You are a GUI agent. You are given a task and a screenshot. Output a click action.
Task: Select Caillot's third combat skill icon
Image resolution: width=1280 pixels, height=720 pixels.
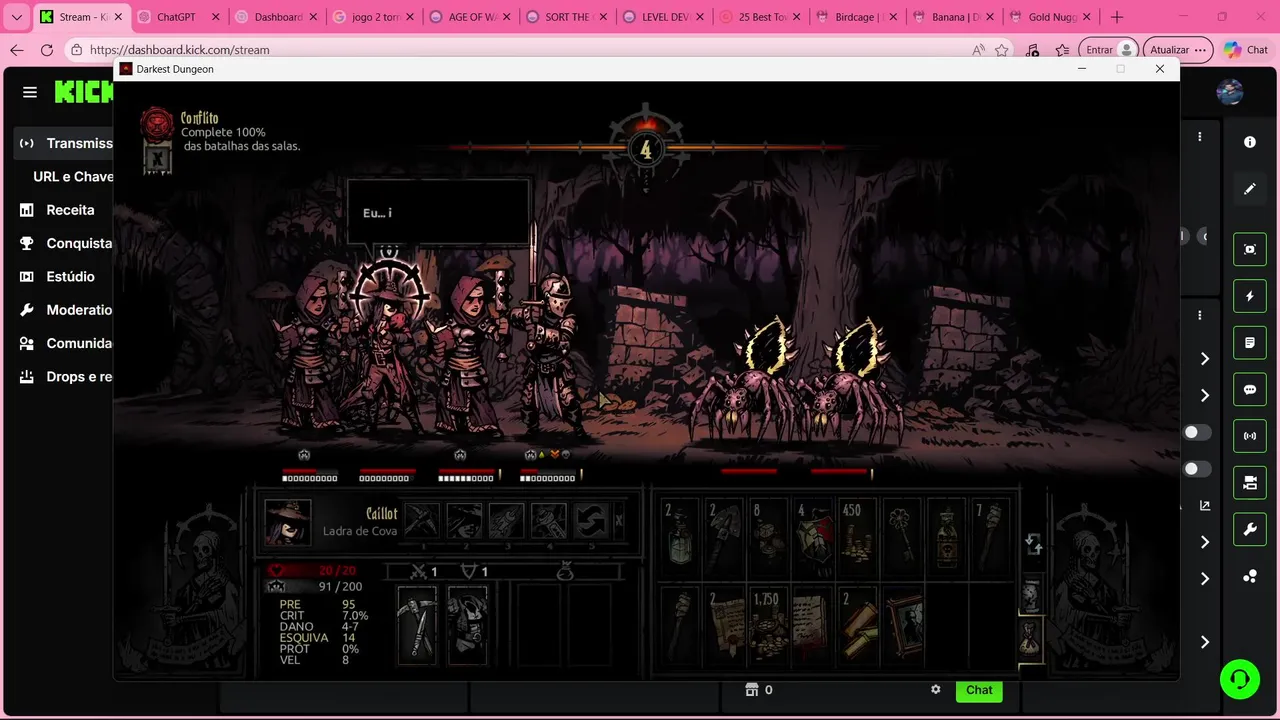click(x=507, y=521)
